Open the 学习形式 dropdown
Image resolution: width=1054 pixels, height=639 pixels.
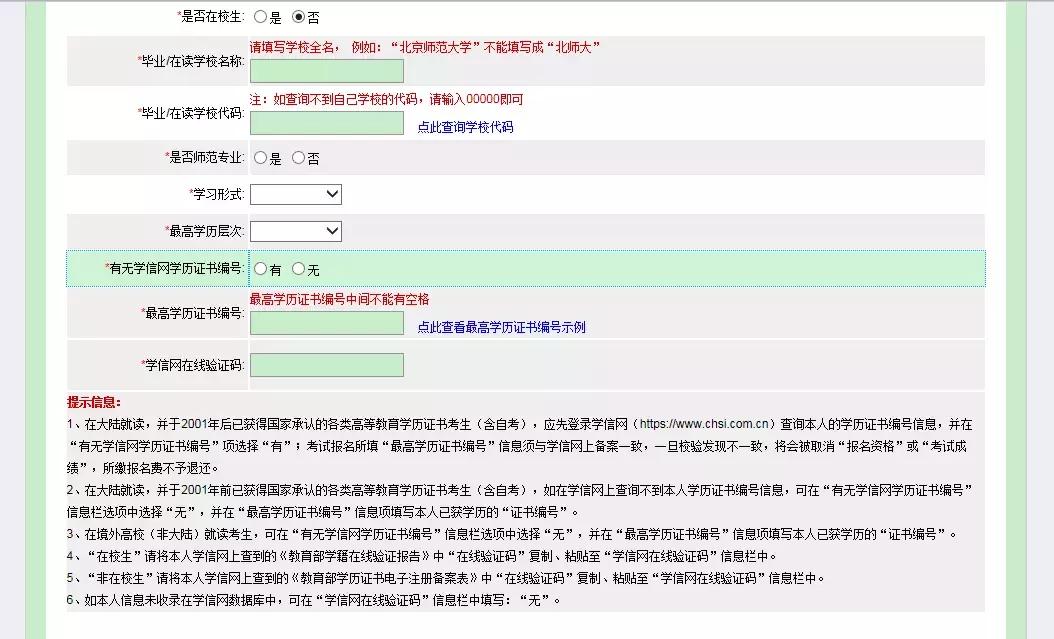tap(295, 194)
